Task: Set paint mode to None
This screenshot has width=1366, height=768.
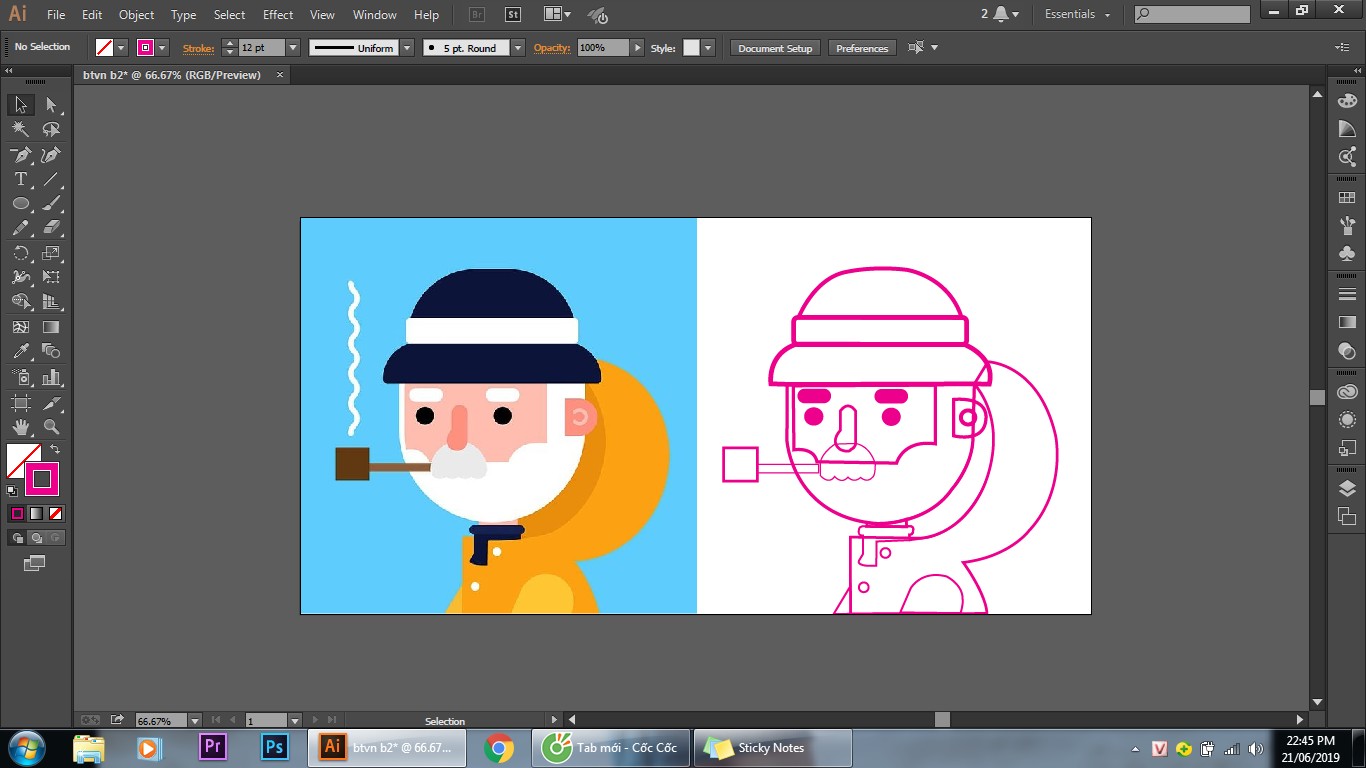Action: point(56,513)
